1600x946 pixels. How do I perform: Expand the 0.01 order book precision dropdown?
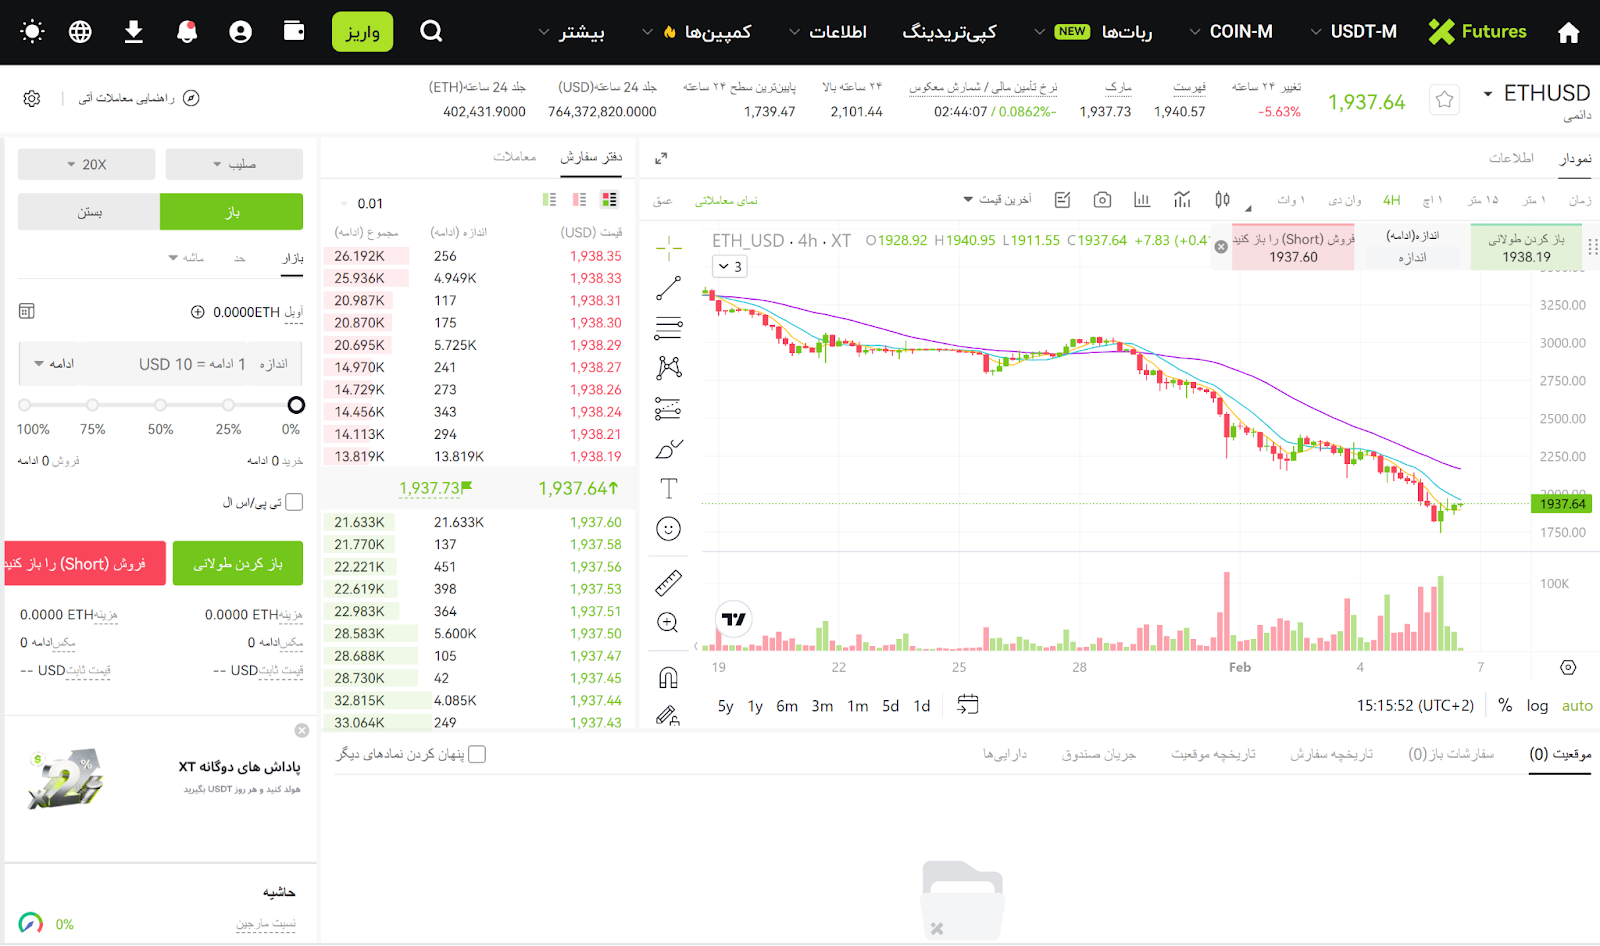(360, 204)
